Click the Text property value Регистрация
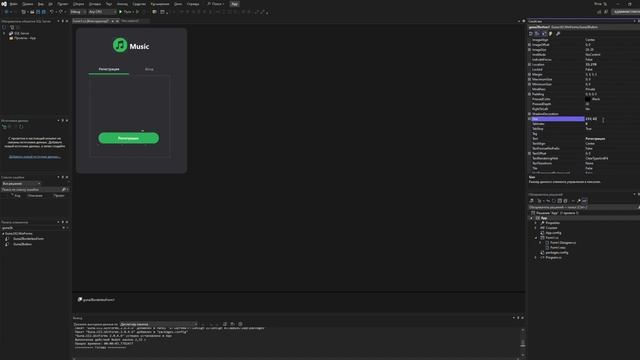Viewport: 640px width, 360px height. 595,139
